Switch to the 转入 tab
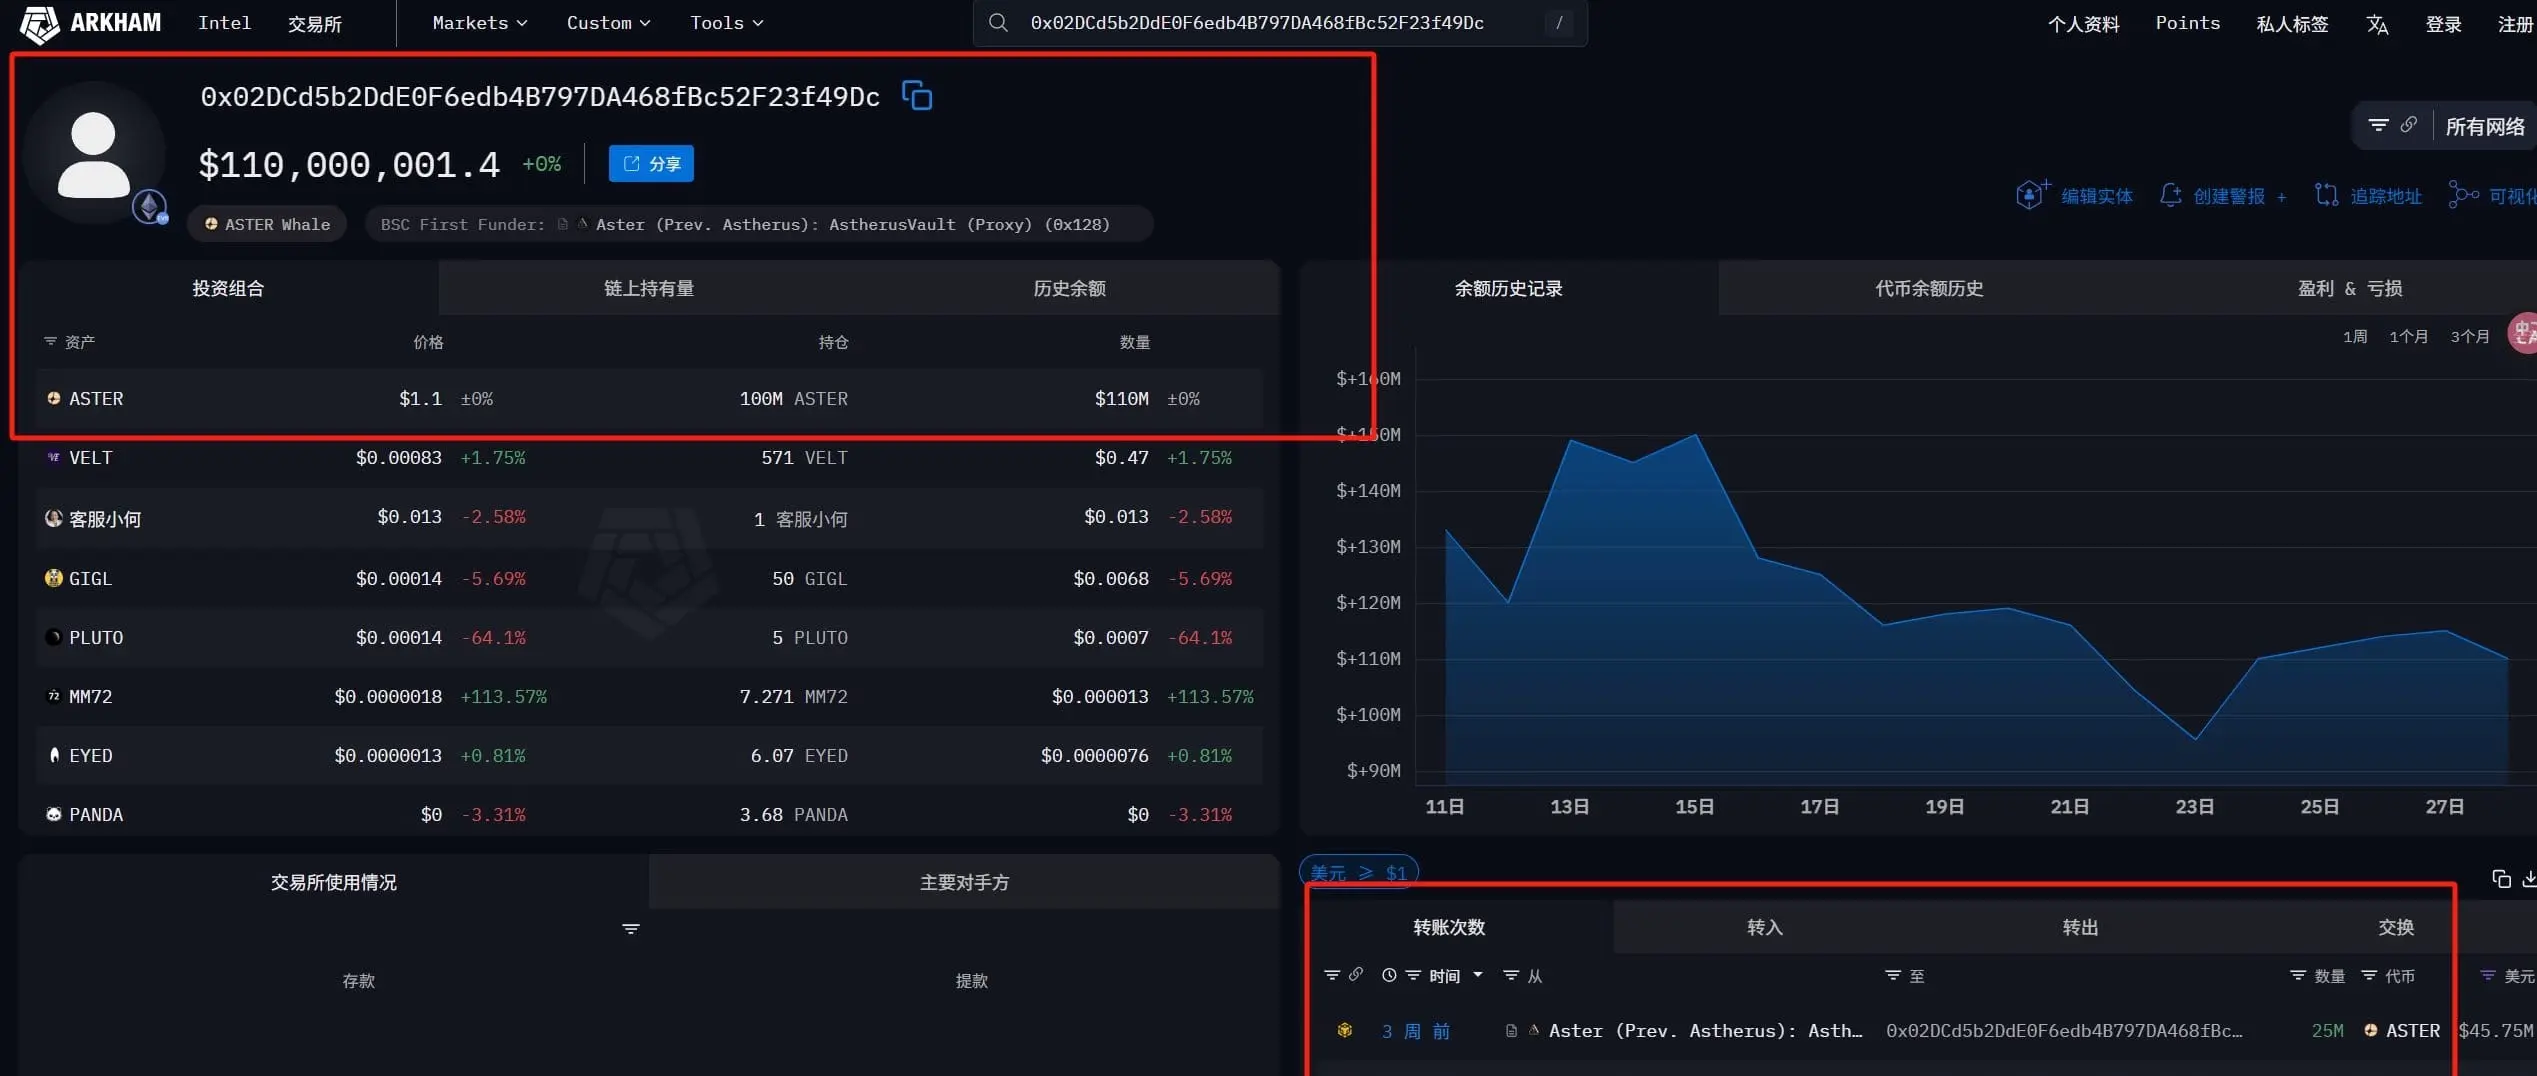The image size is (2537, 1076). point(1765,927)
